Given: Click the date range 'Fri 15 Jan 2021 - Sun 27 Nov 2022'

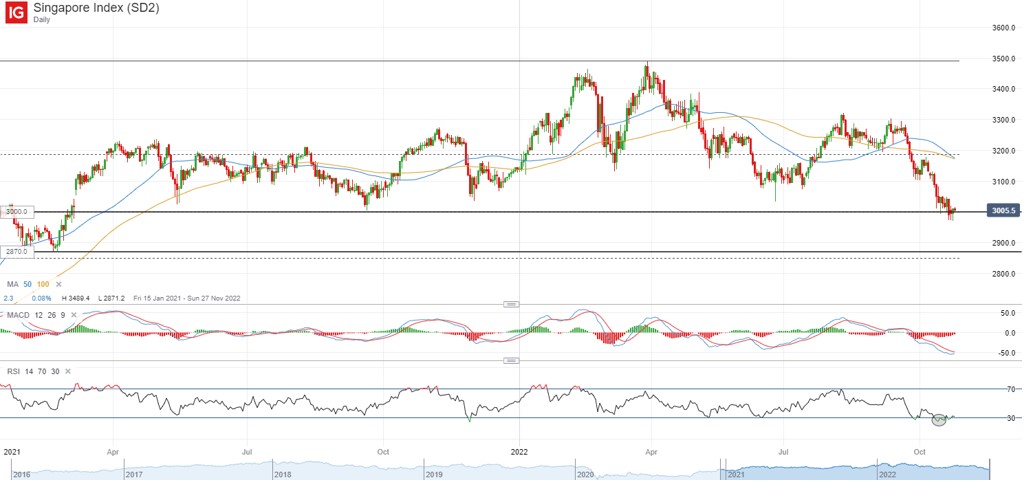Looking at the screenshot, I should [x=186, y=298].
